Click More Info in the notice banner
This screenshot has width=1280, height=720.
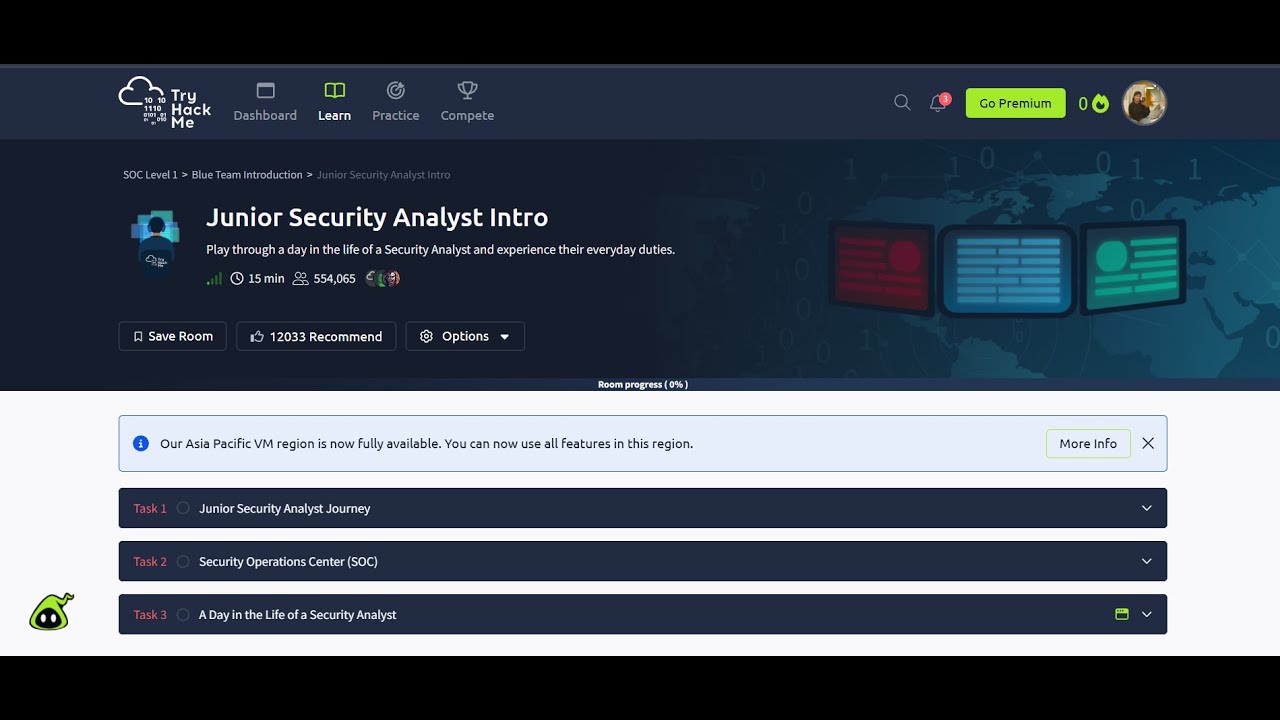point(1088,443)
